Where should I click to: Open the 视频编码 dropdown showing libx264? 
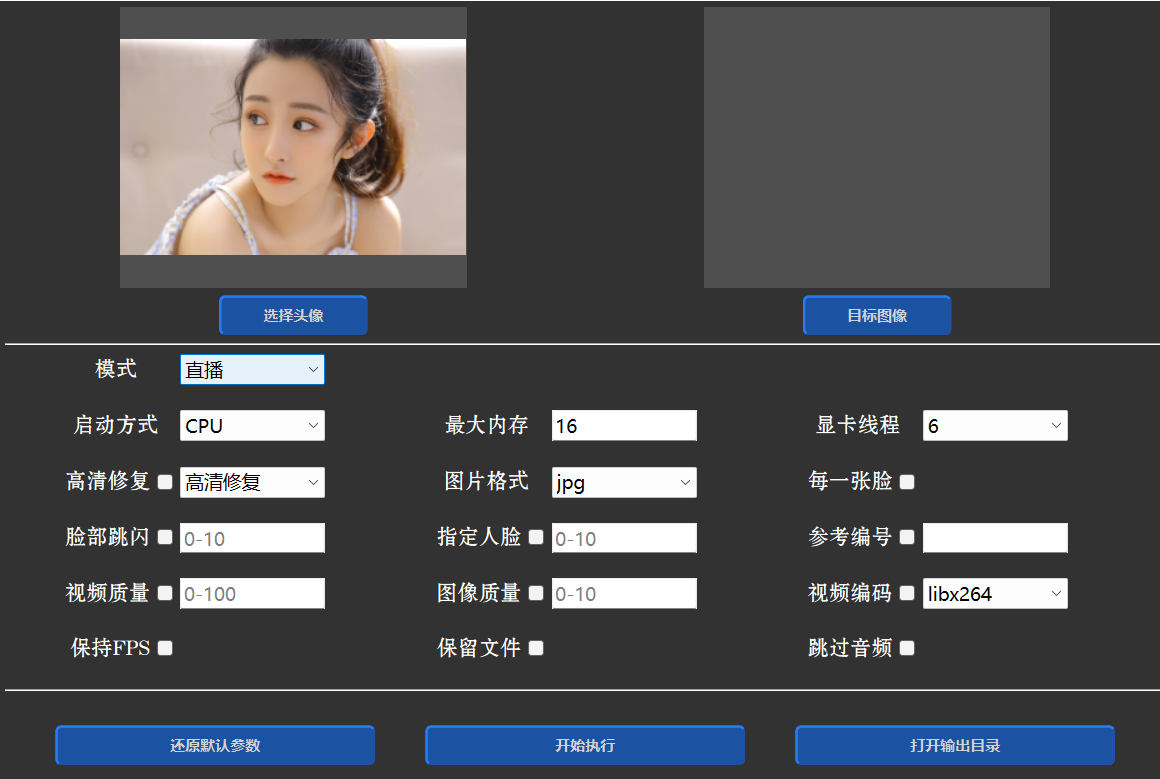coord(994,593)
